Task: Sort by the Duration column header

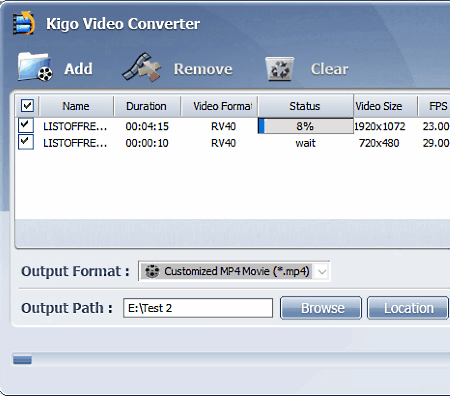Action: click(146, 106)
